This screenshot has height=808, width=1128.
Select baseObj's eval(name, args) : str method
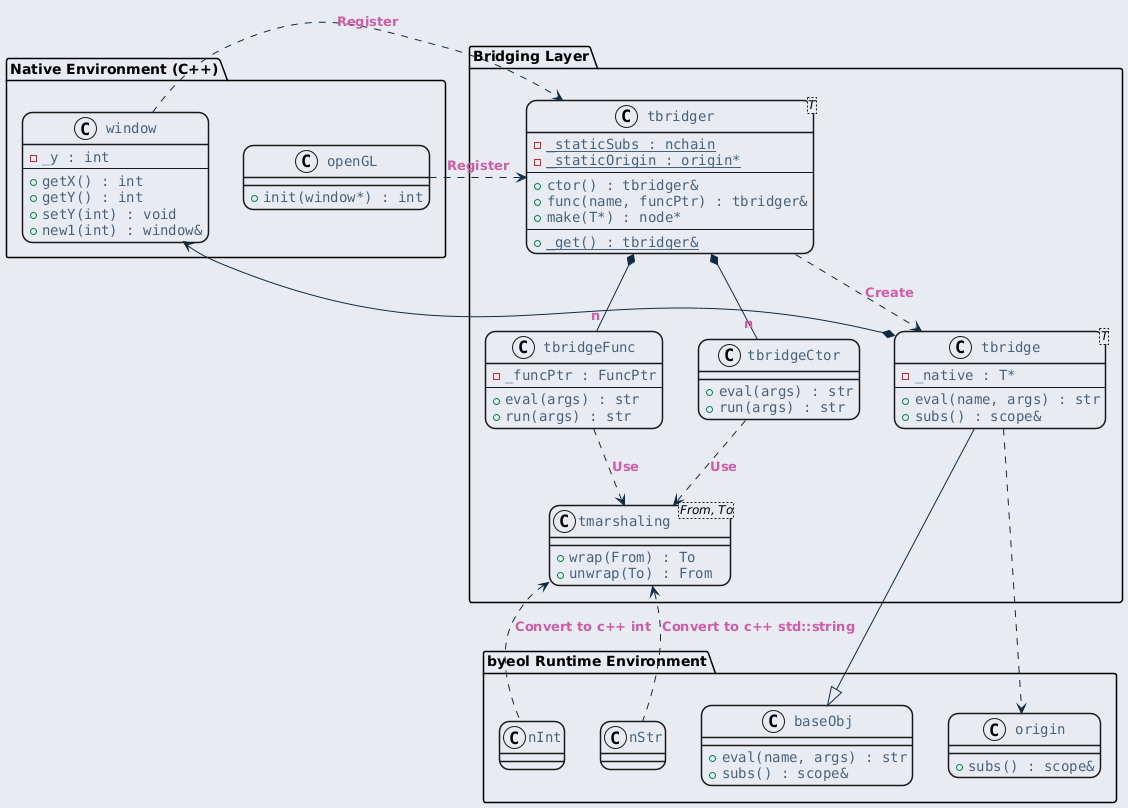point(814,758)
